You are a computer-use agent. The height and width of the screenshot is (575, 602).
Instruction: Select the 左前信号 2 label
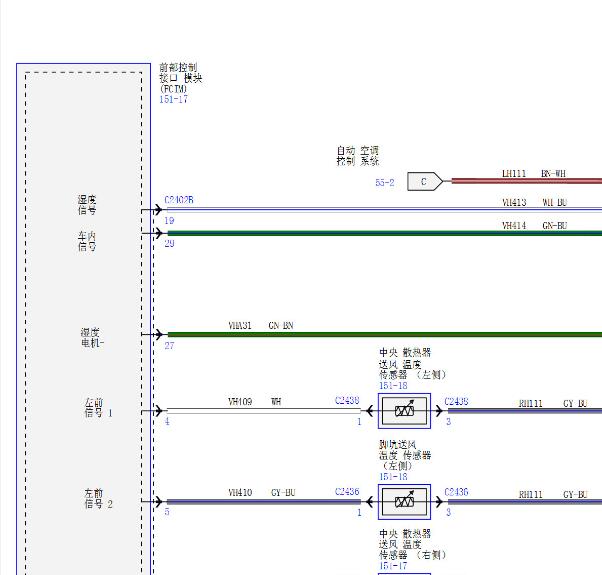pyautogui.click(x=98, y=499)
